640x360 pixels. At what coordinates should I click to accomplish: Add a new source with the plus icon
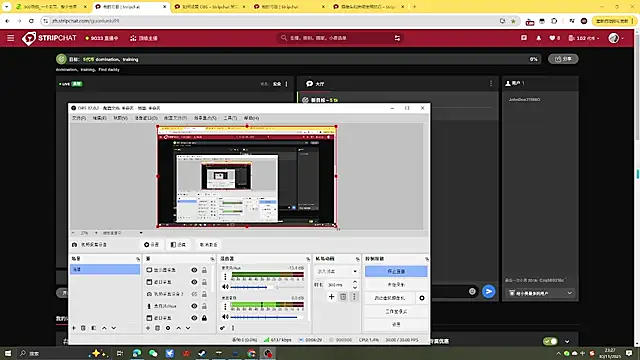[x=148, y=328]
